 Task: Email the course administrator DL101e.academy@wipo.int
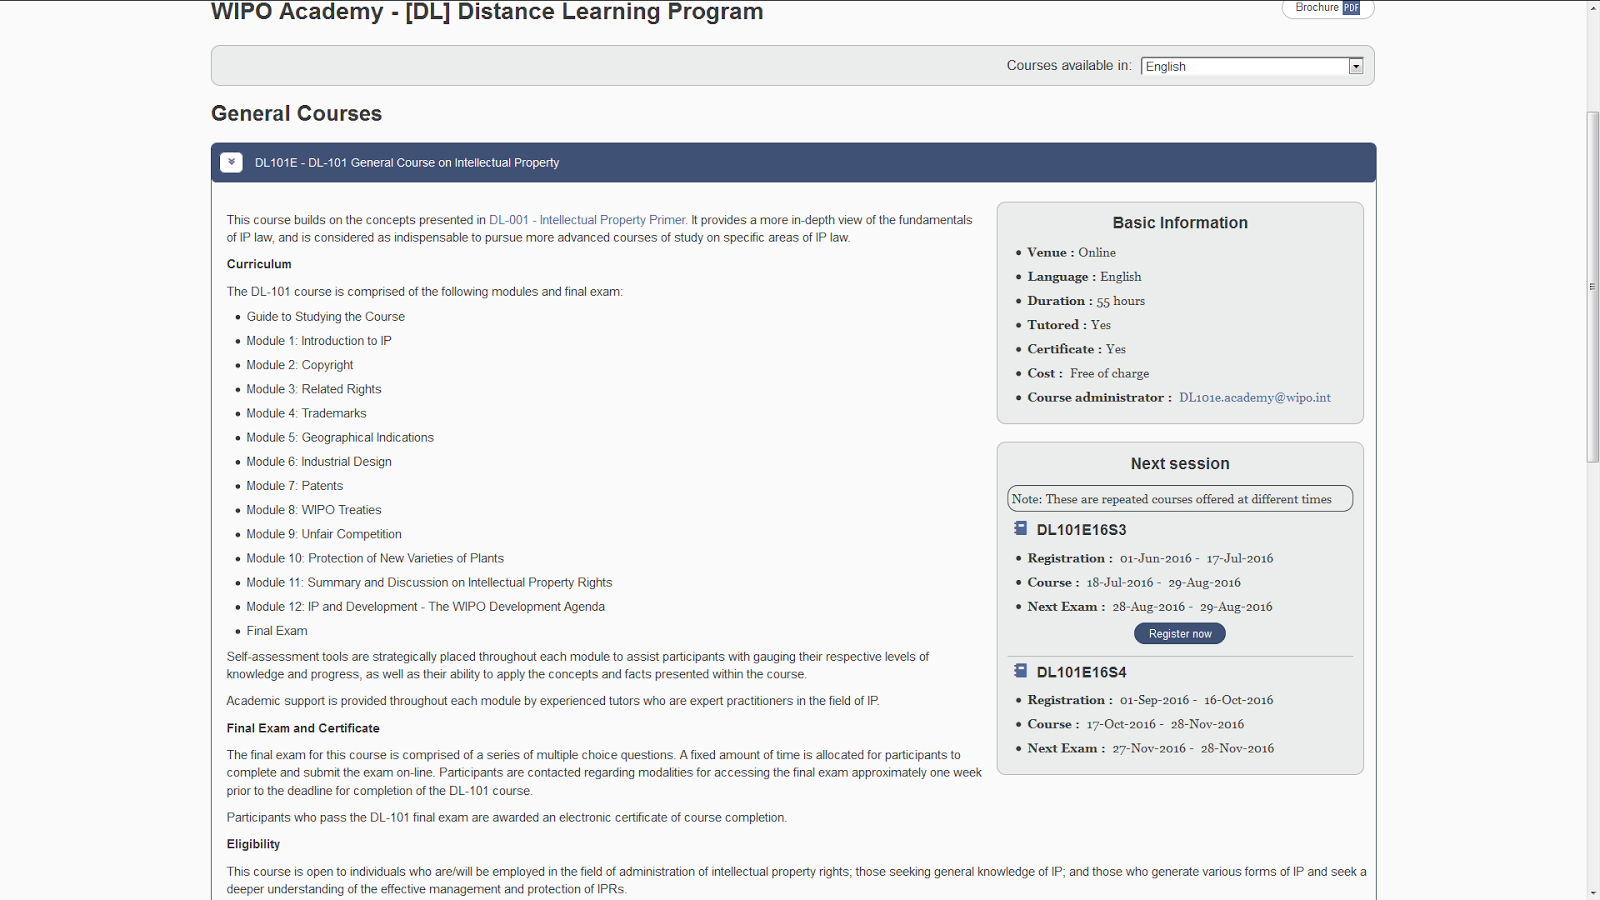[x=1254, y=397]
